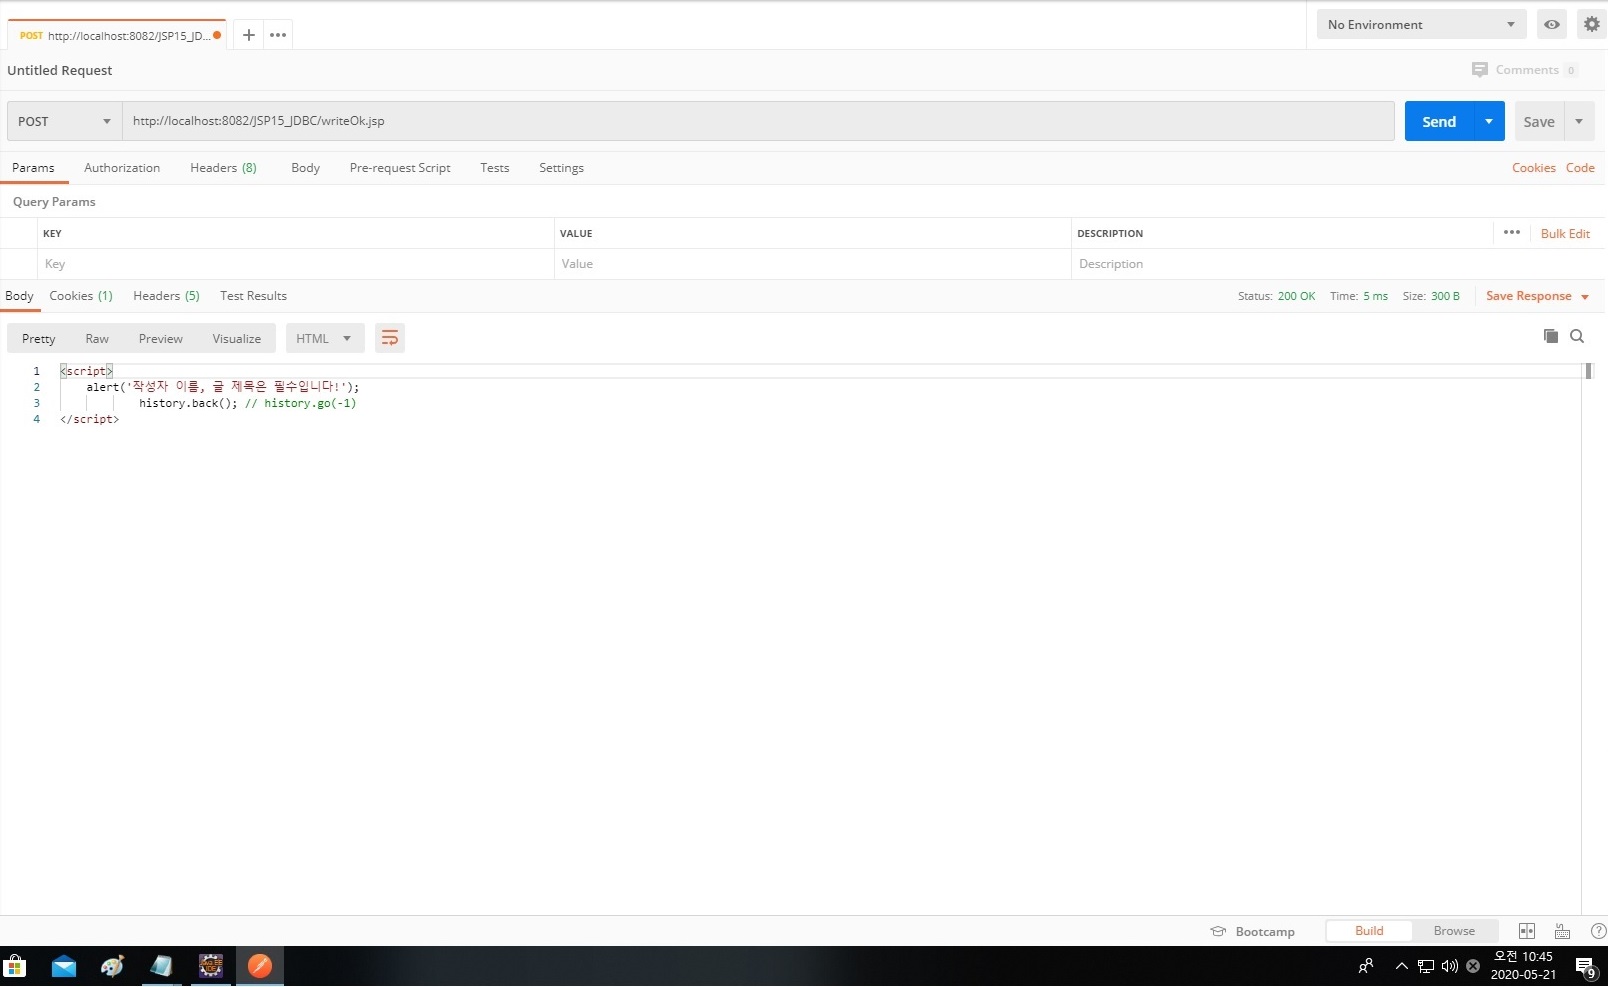
Task: Switch response view to Raw
Action: click(97, 339)
